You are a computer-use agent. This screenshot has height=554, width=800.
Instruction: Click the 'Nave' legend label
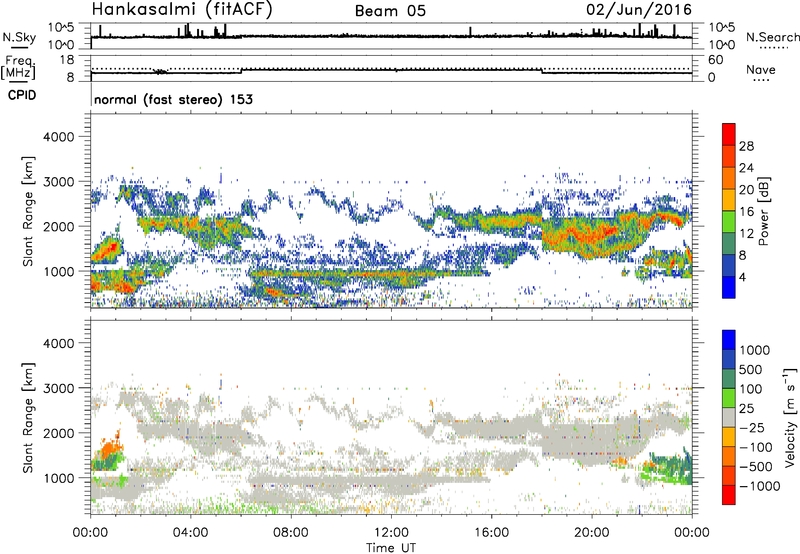coord(761,70)
